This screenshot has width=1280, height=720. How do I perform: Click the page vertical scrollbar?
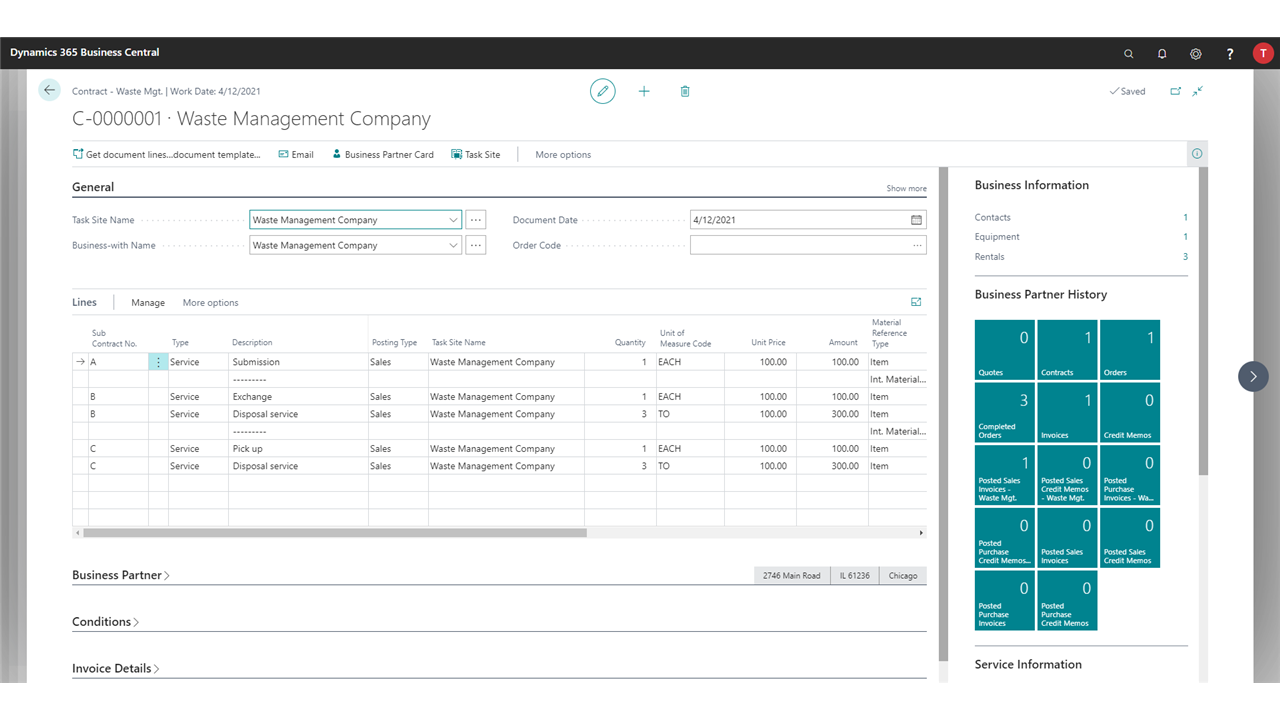(x=943, y=414)
